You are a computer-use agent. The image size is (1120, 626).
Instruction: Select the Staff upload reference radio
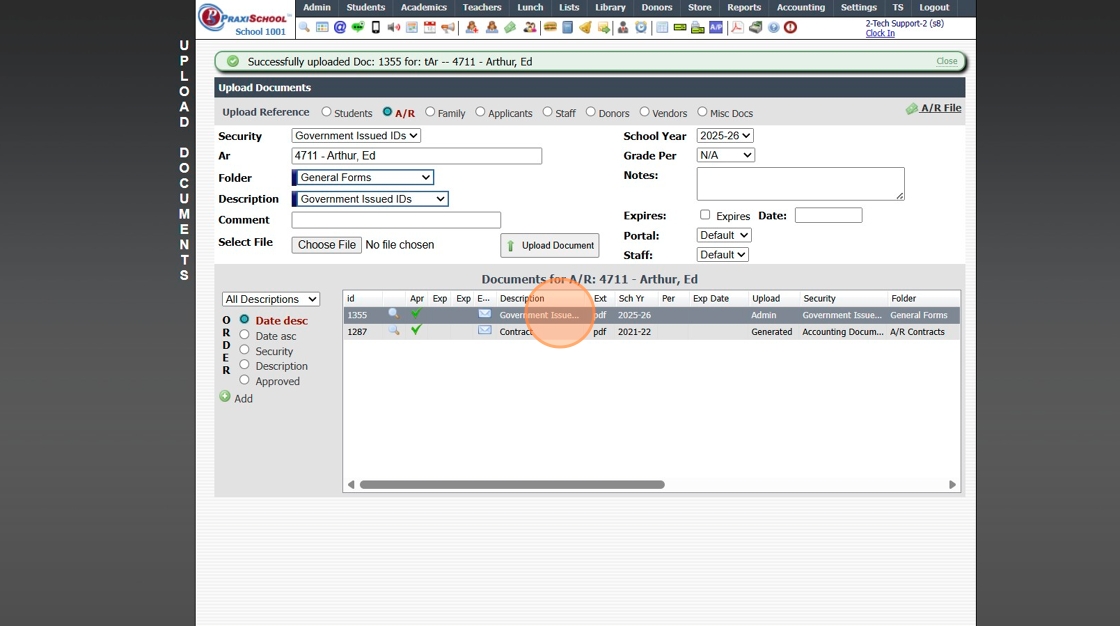coord(547,111)
